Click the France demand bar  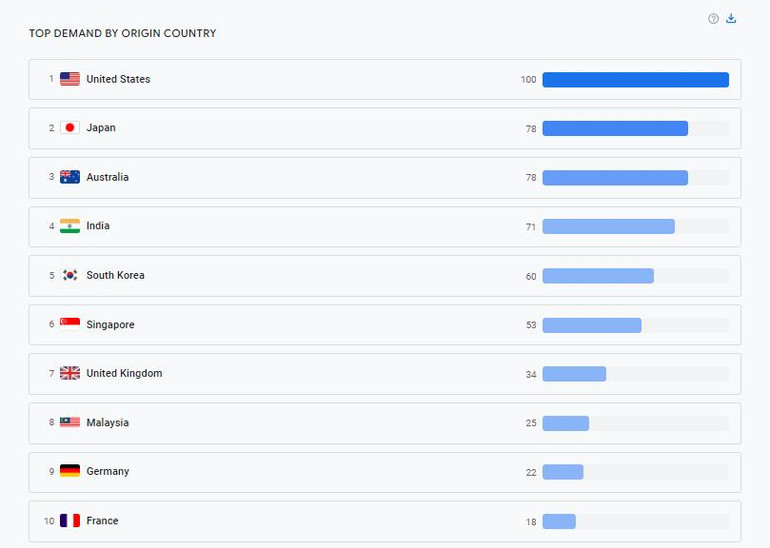click(x=559, y=521)
